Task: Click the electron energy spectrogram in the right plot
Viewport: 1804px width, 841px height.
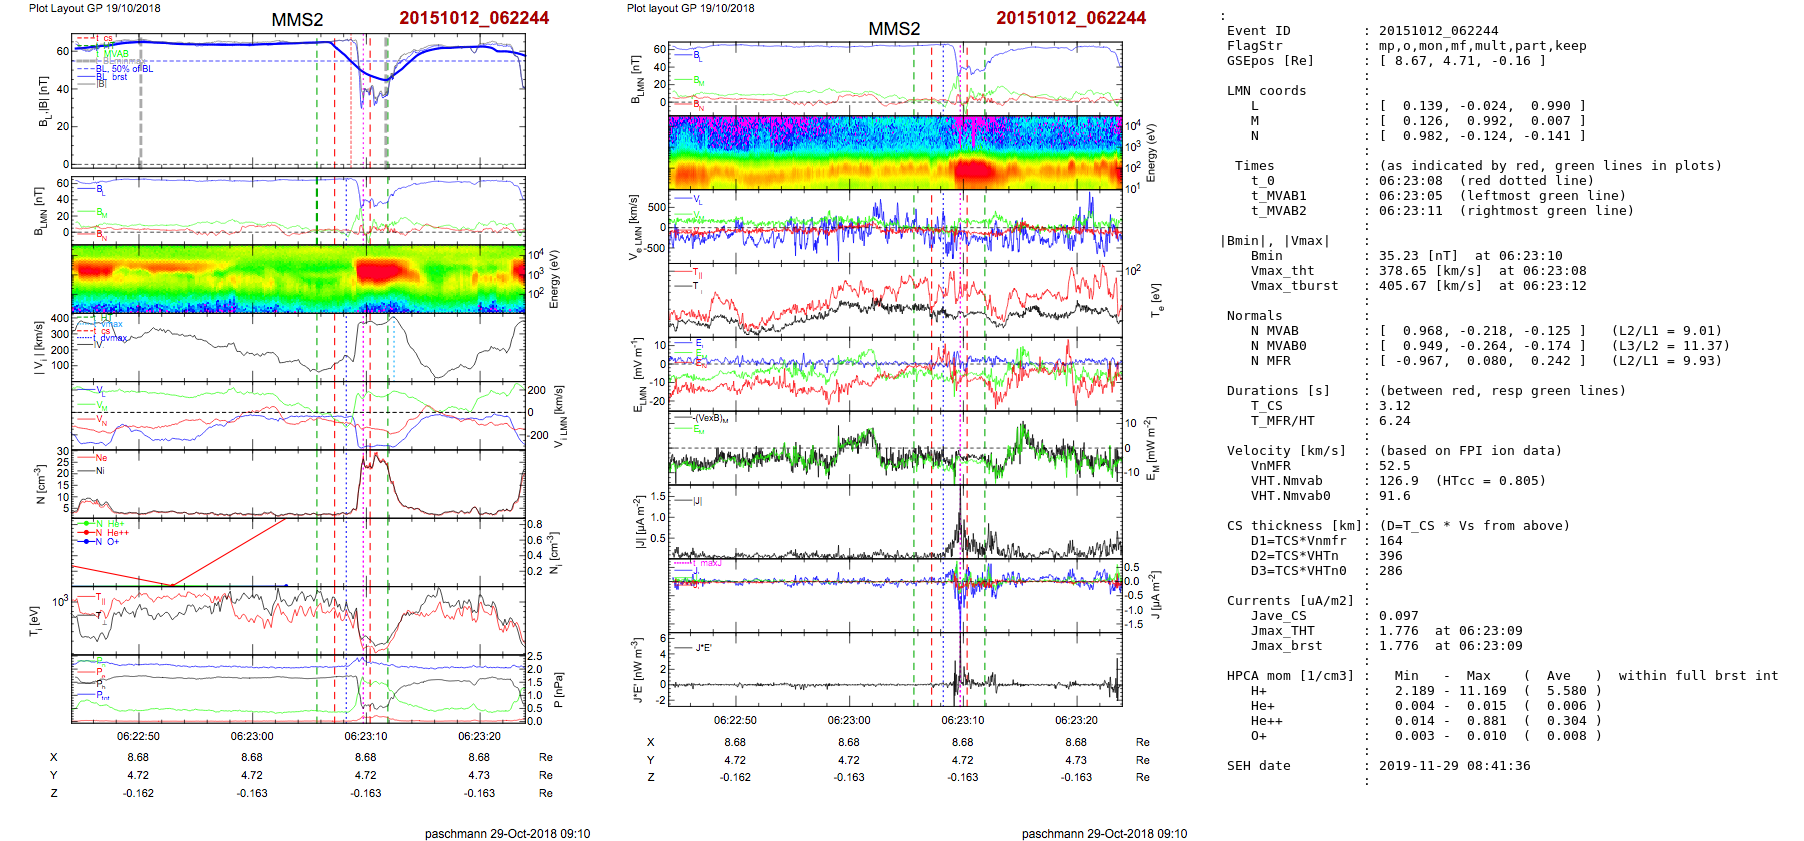Action: [x=894, y=153]
